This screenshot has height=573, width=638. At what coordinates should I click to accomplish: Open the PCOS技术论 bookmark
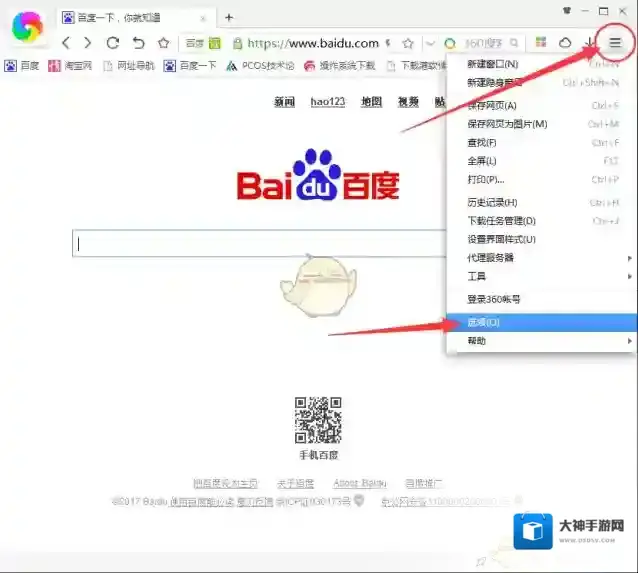coord(260,66)
